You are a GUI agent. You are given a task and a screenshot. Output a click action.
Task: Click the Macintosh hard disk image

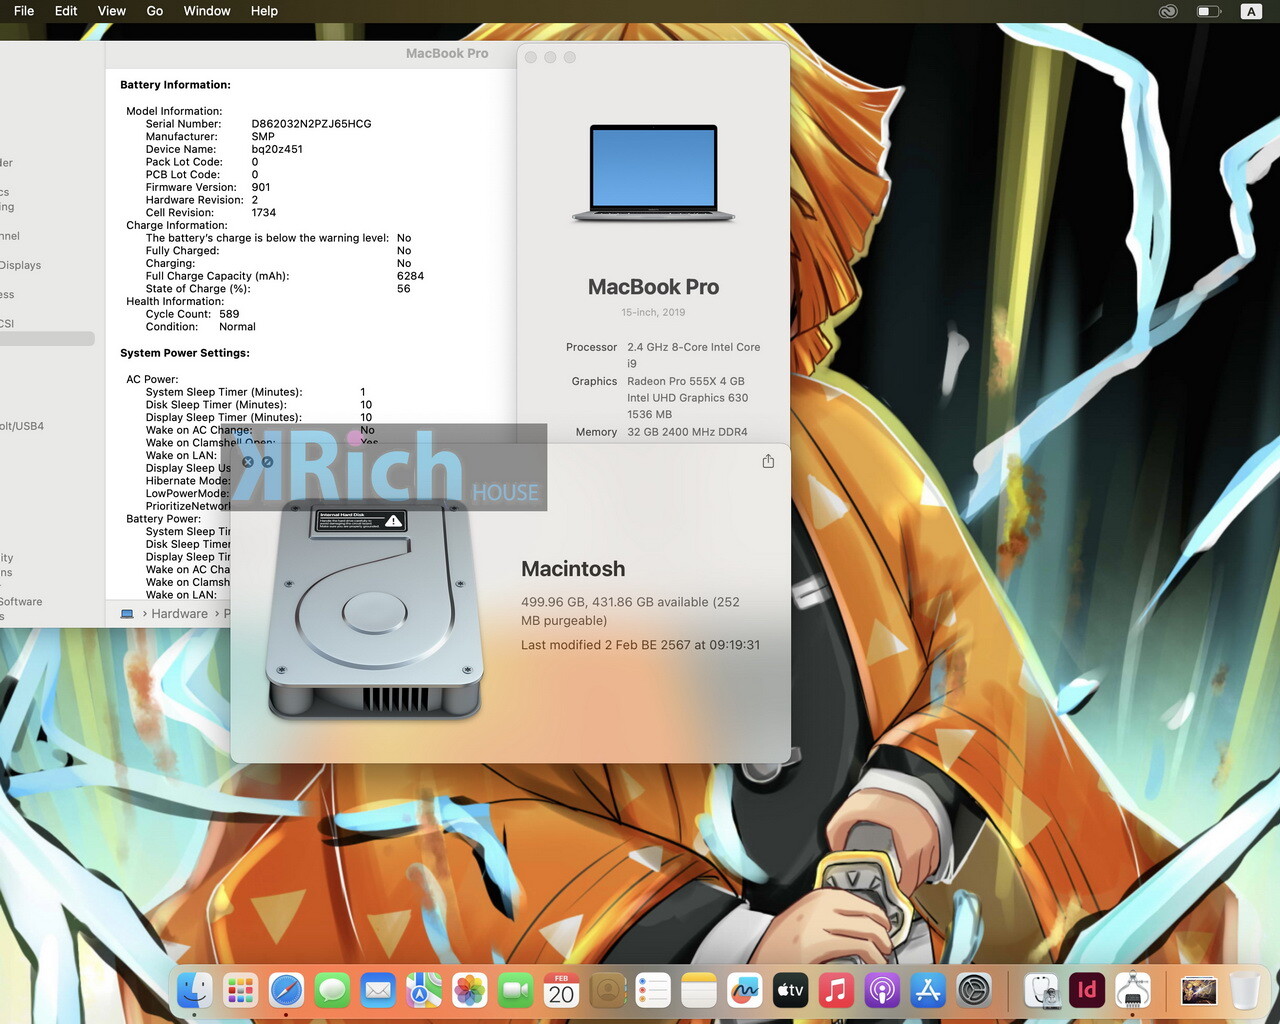click(x=375, y=610)
